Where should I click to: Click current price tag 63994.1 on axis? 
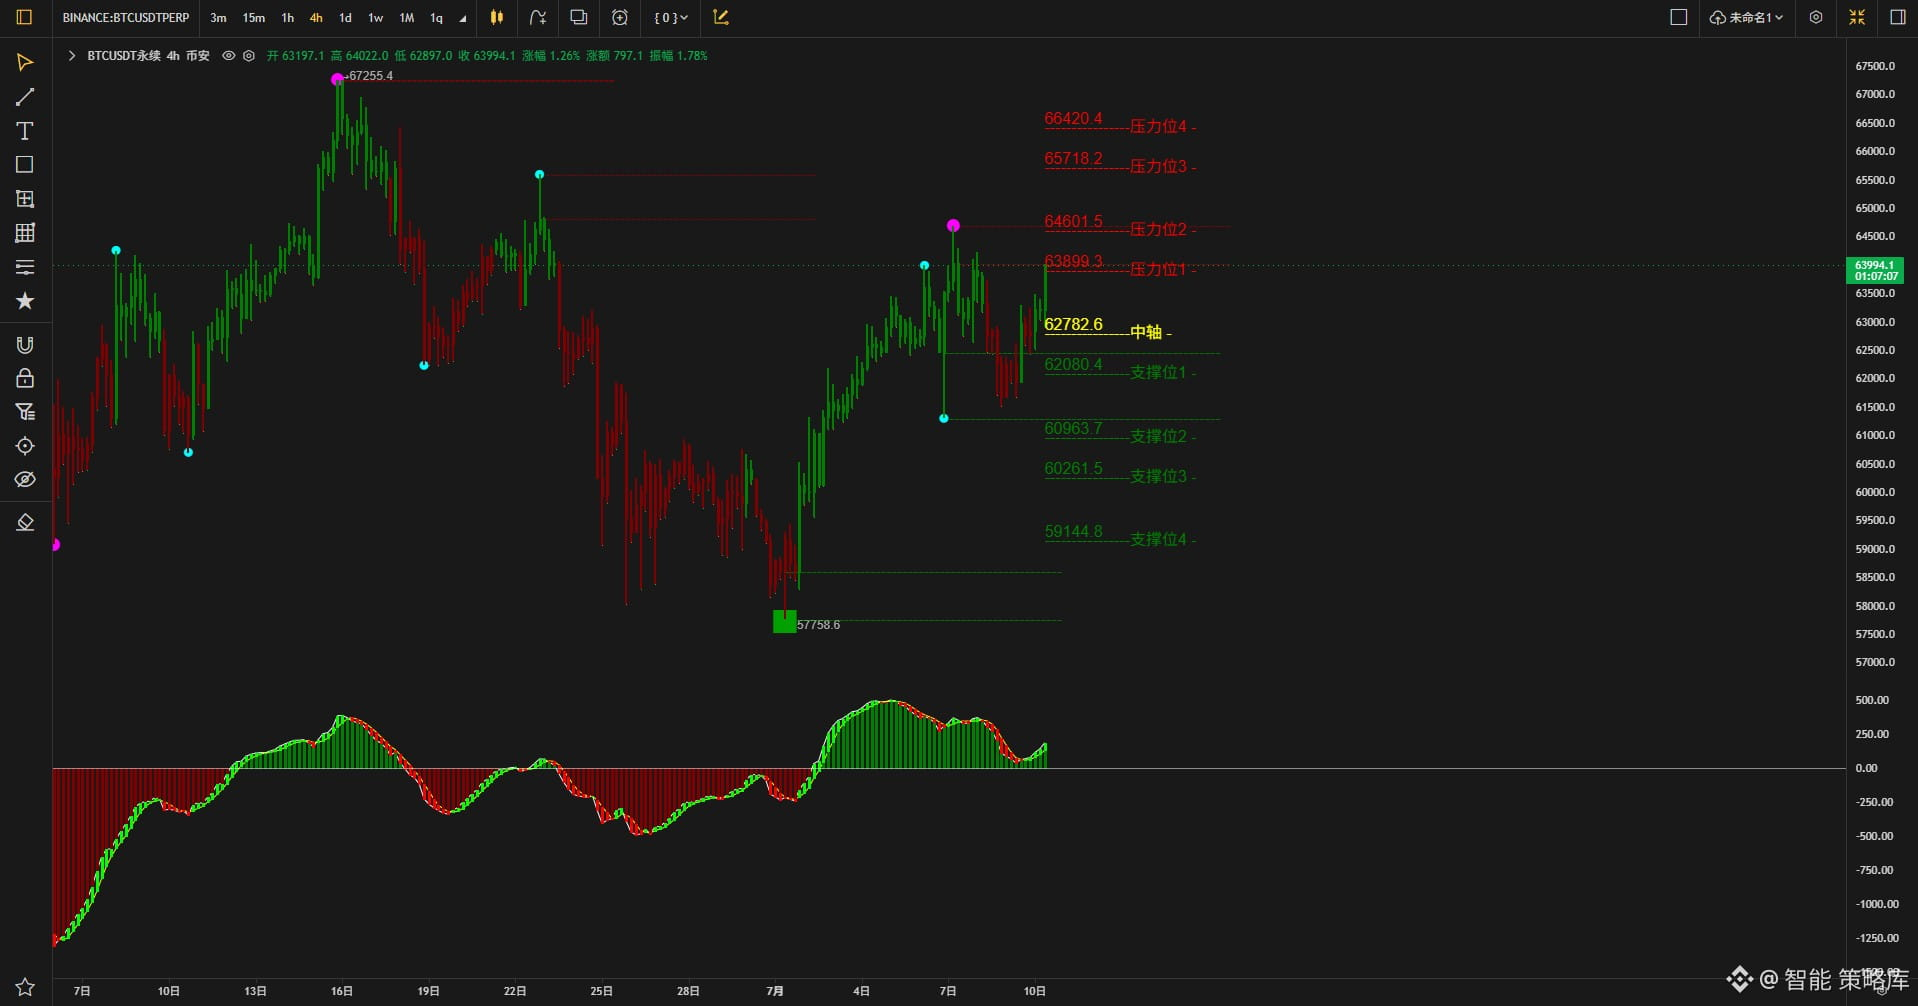(1875, 270)
